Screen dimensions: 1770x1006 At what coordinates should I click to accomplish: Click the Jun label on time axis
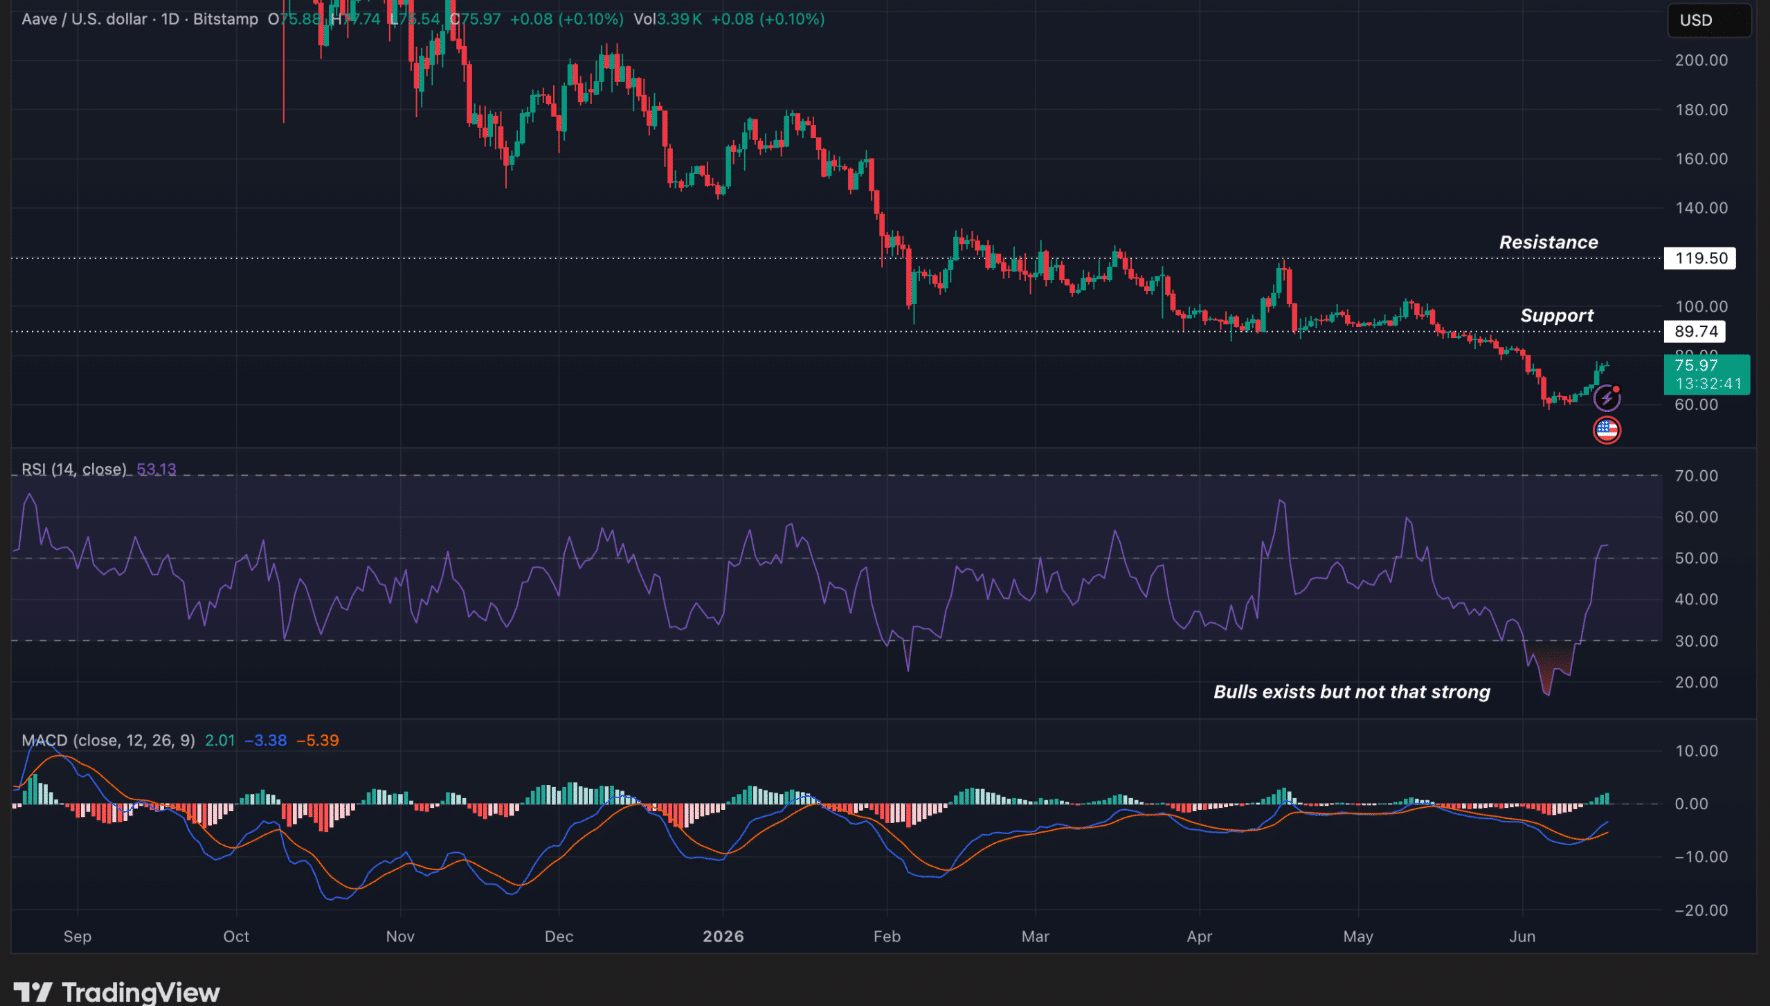[x=1522, y=937]
